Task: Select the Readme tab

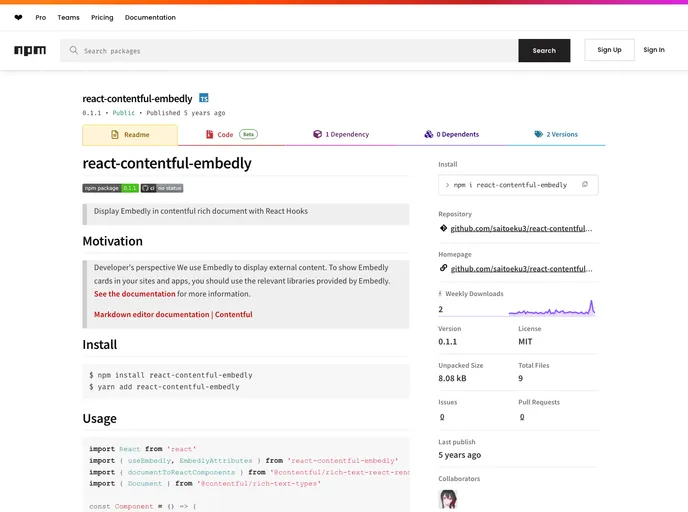Action: [130, 135]
